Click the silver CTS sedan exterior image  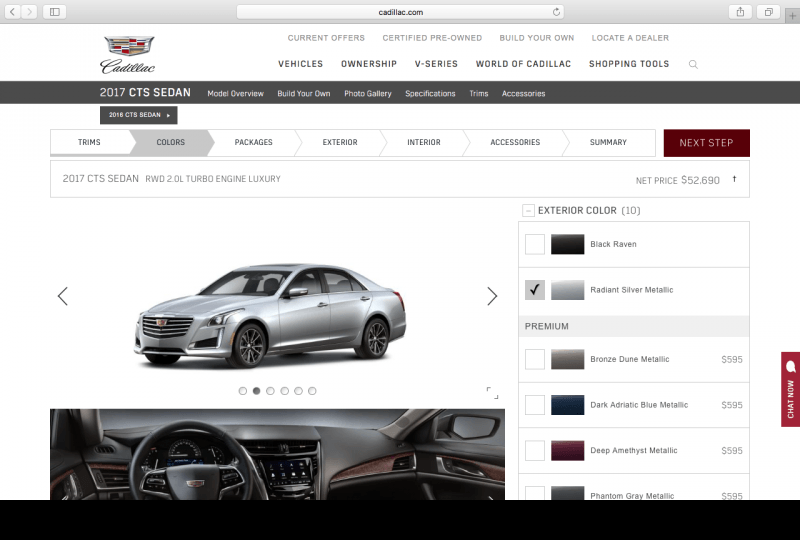point(270,315)
